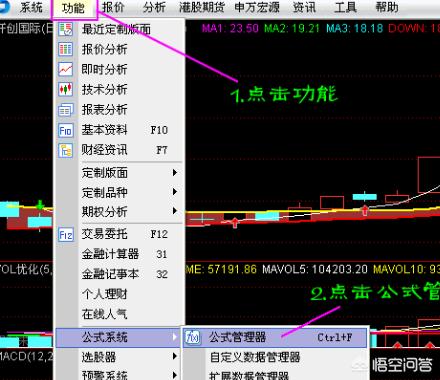The height and width of the screenshot is (380, 440).
Task: Open the 工具 menu
Action: pyautogui.click(x=346, y=7)
